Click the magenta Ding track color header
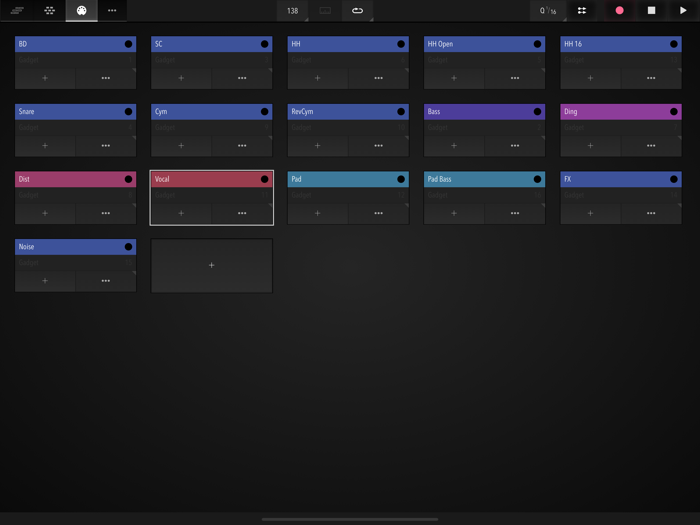Screen dimensions: 700x525 621,112
